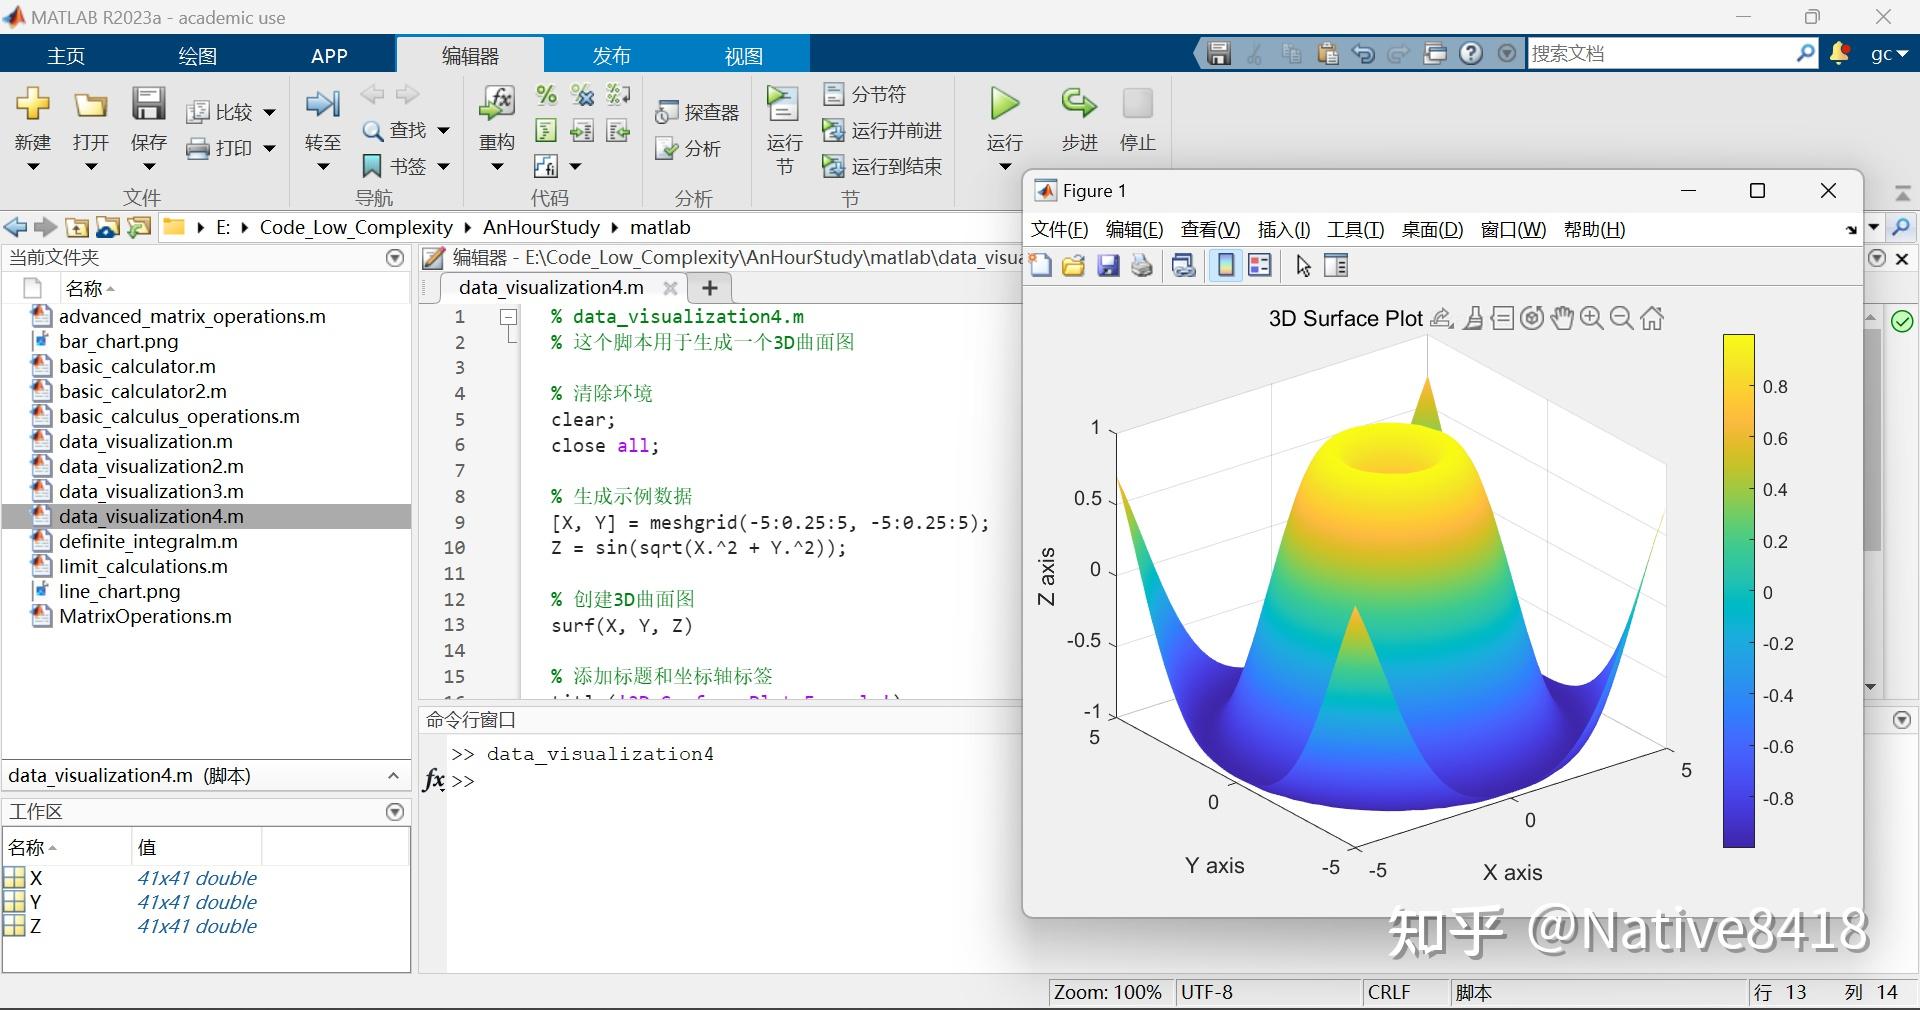Insert a colorbar from the Figure 1 toolbar
This screenshot has width=1920, height=1010.
[1225, 266]
